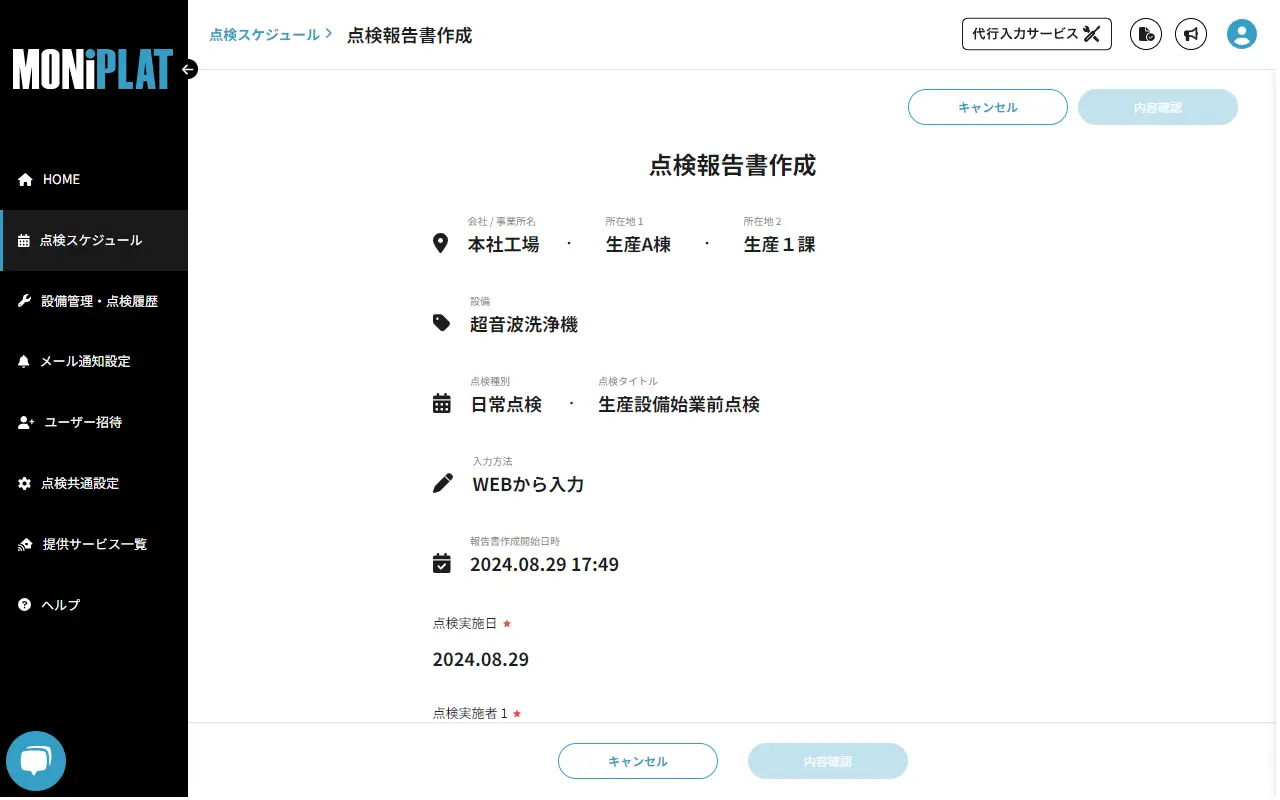Open the blue user avatar icon
This screenshot has width=1280, height=800.
pos(1241,33)
